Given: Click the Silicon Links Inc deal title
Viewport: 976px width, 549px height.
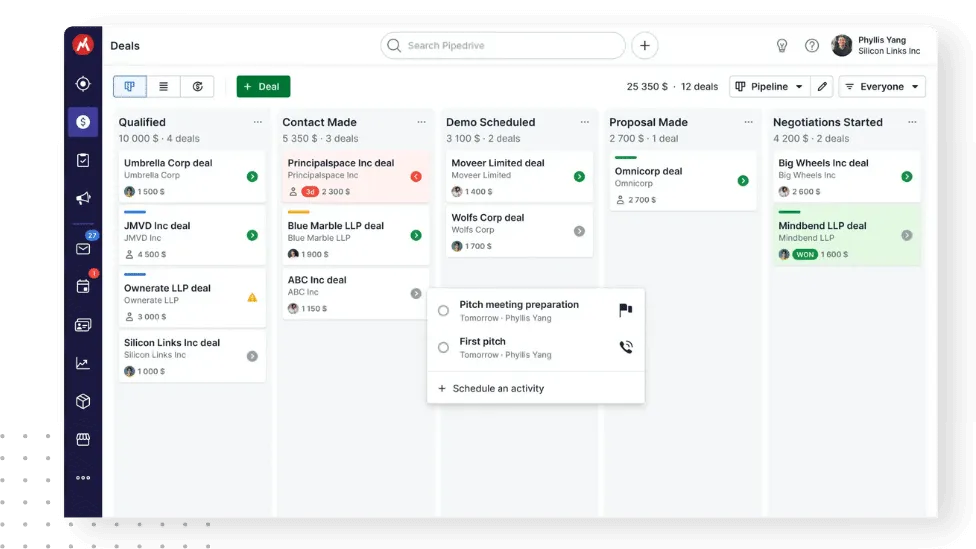Looking at the screenshot, I should coord(172,343).
